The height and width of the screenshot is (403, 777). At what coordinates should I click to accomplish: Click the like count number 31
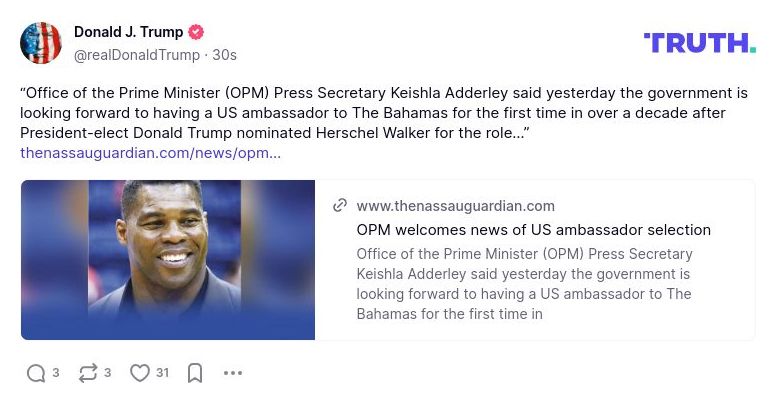point(162,373)
